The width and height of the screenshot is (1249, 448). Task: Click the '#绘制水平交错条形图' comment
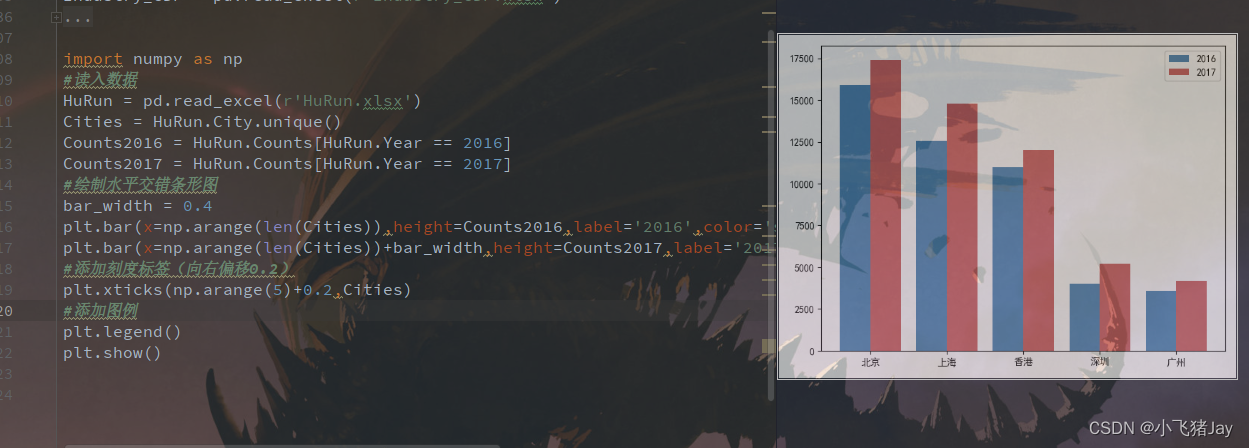[x=140, y=185]
